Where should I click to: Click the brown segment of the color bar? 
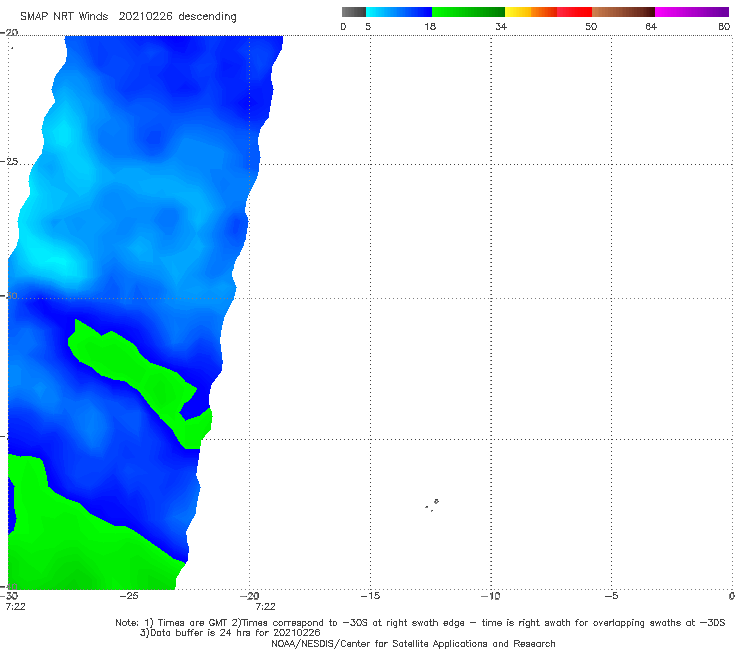(623, 12)
